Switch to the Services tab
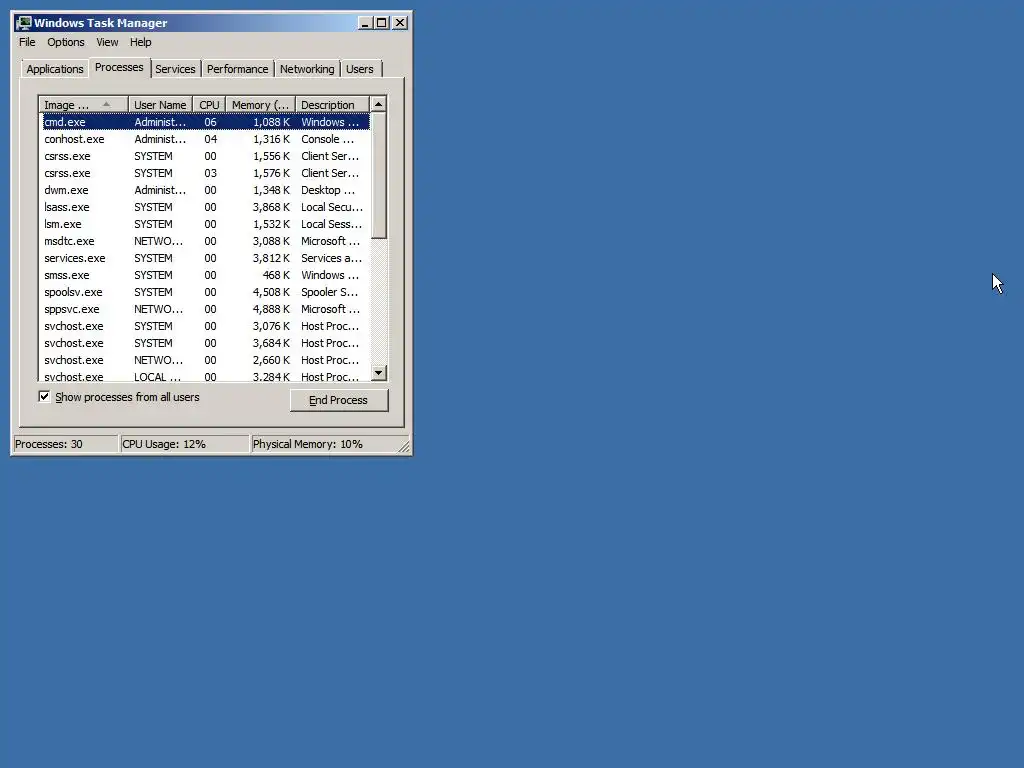 point(175,69)
